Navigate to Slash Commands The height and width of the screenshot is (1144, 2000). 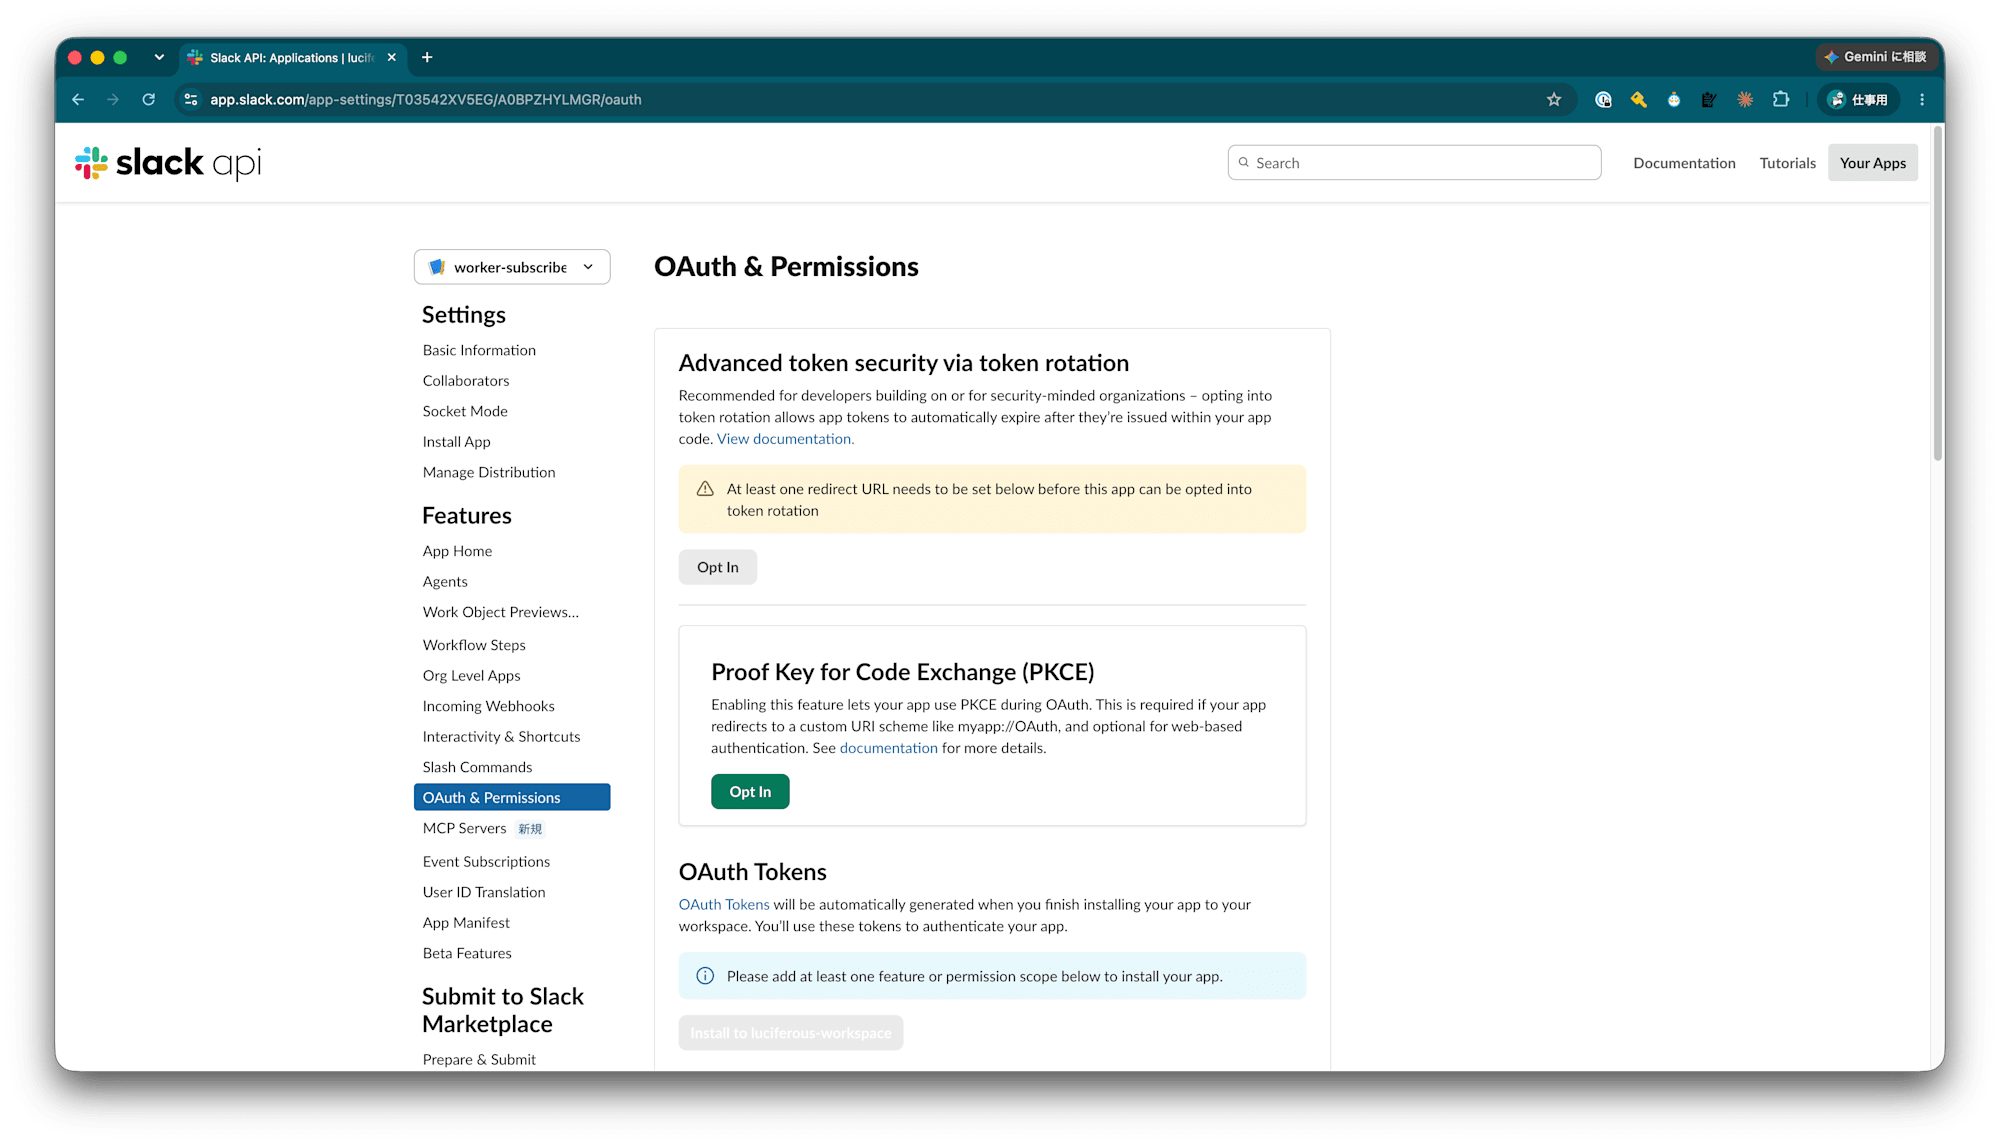tap(477, 767)
